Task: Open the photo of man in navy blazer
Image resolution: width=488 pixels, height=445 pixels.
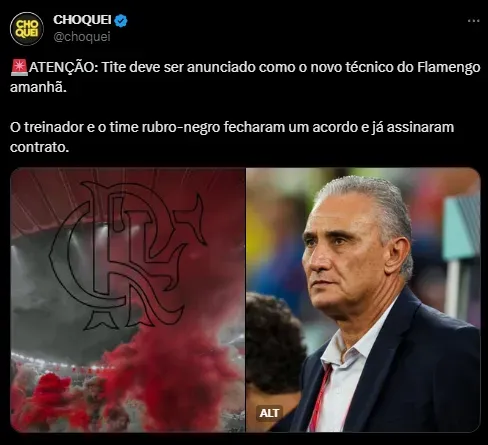Action: click(x=363, y=300)
